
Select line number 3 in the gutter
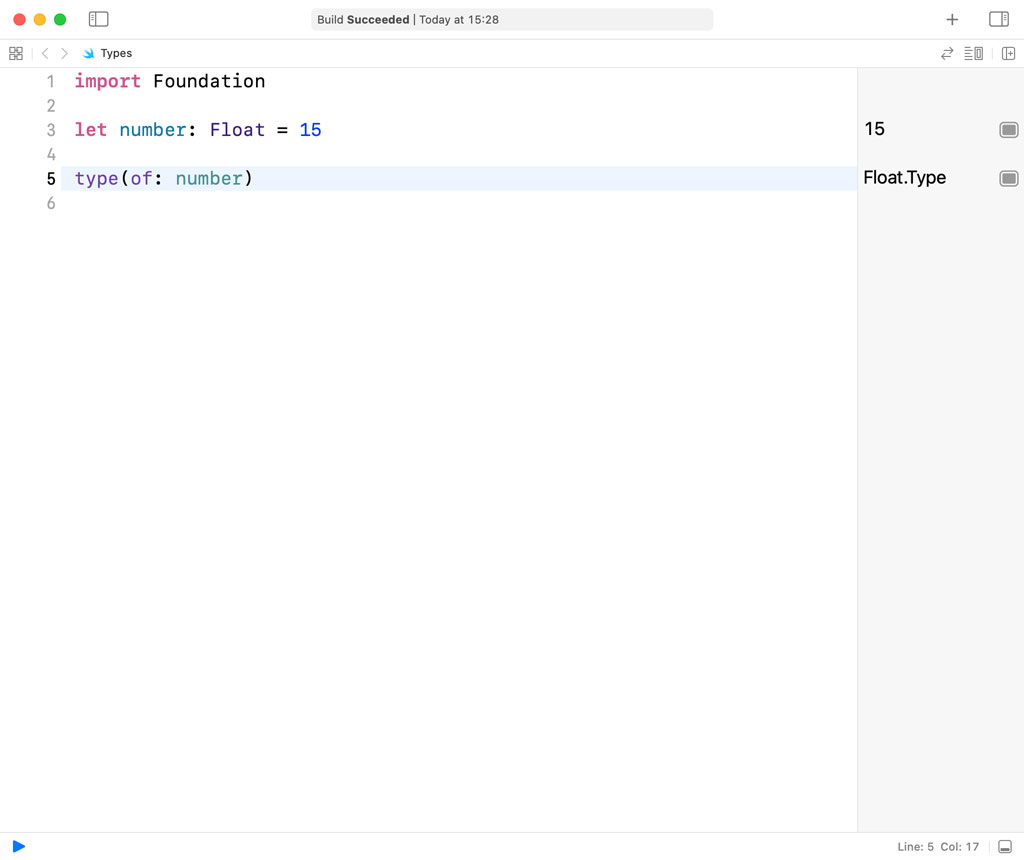point(51,130)
